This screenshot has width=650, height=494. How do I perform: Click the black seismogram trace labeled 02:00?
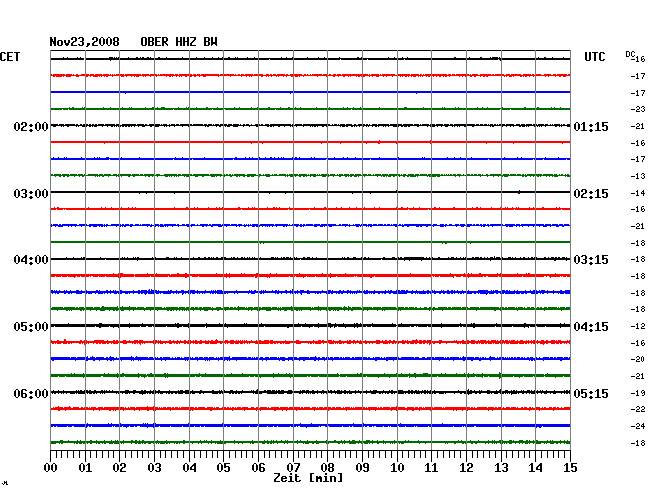(x=310, y=125)
